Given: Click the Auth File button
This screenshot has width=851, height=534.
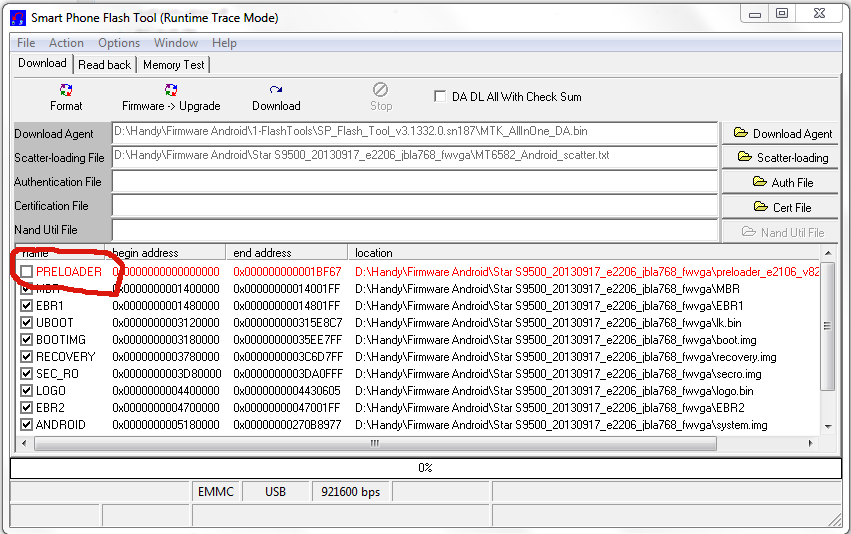Looking at the screenshot, I should [x=780, y=182].
